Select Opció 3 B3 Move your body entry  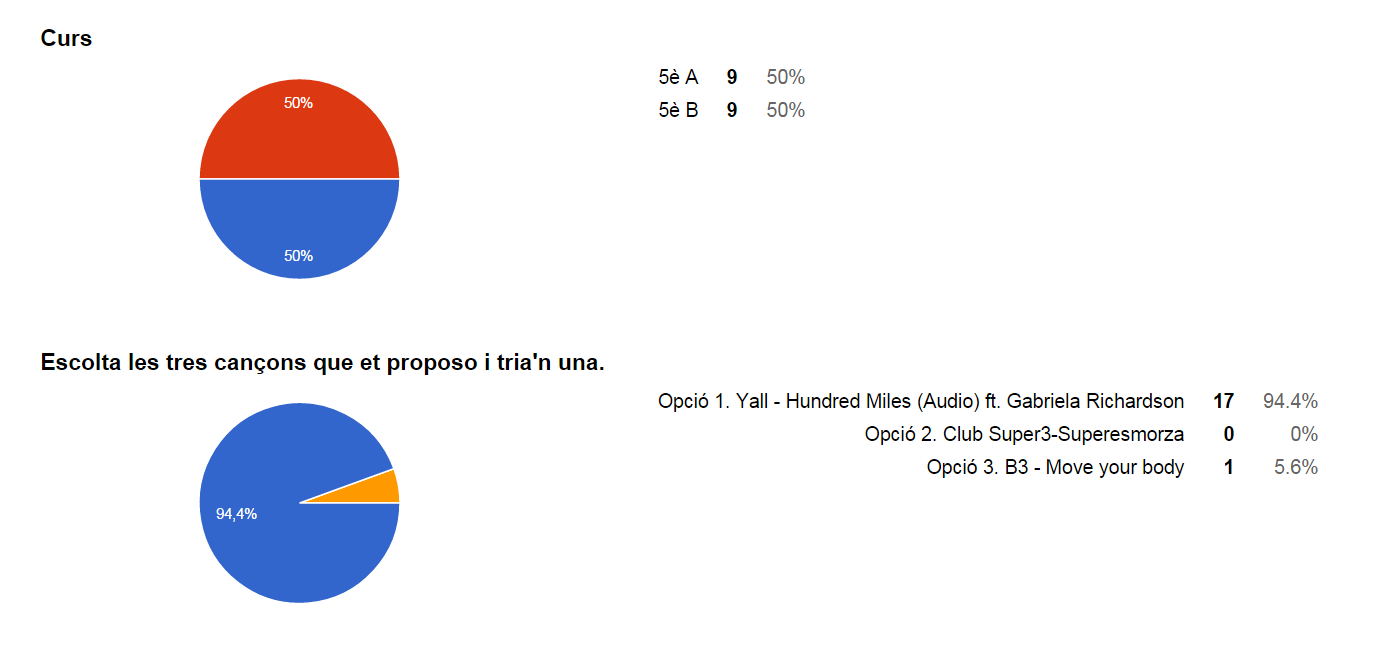pos(1055,467)
